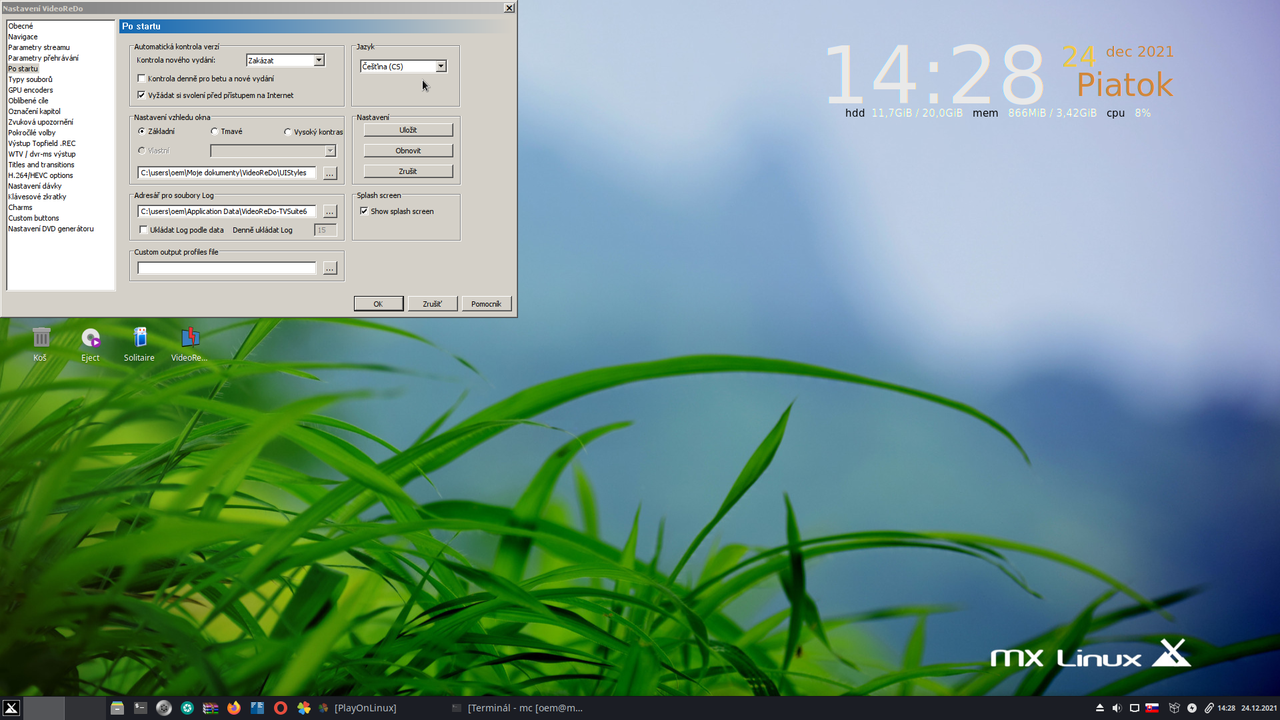Open the Kôš trash desktop icon

pyautogui.click(x=41, y=343)
